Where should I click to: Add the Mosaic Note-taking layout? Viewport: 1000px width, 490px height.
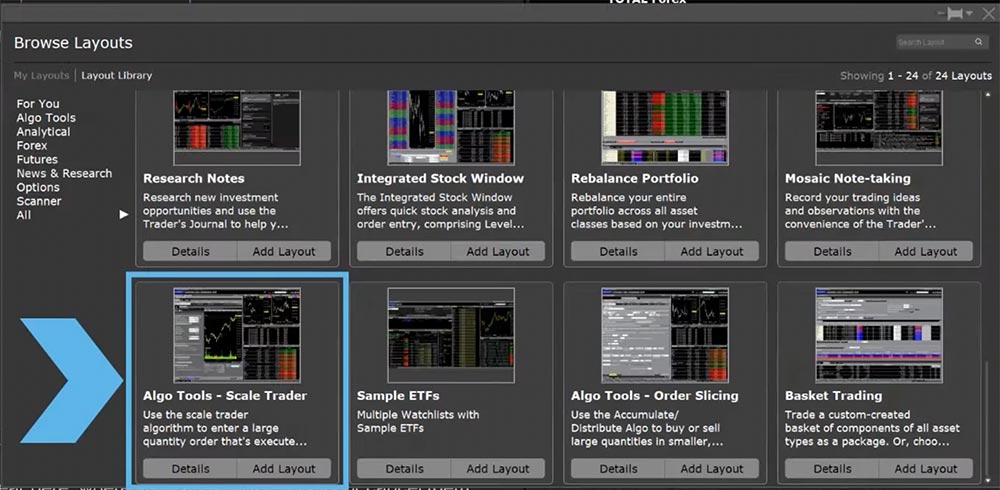926,251
